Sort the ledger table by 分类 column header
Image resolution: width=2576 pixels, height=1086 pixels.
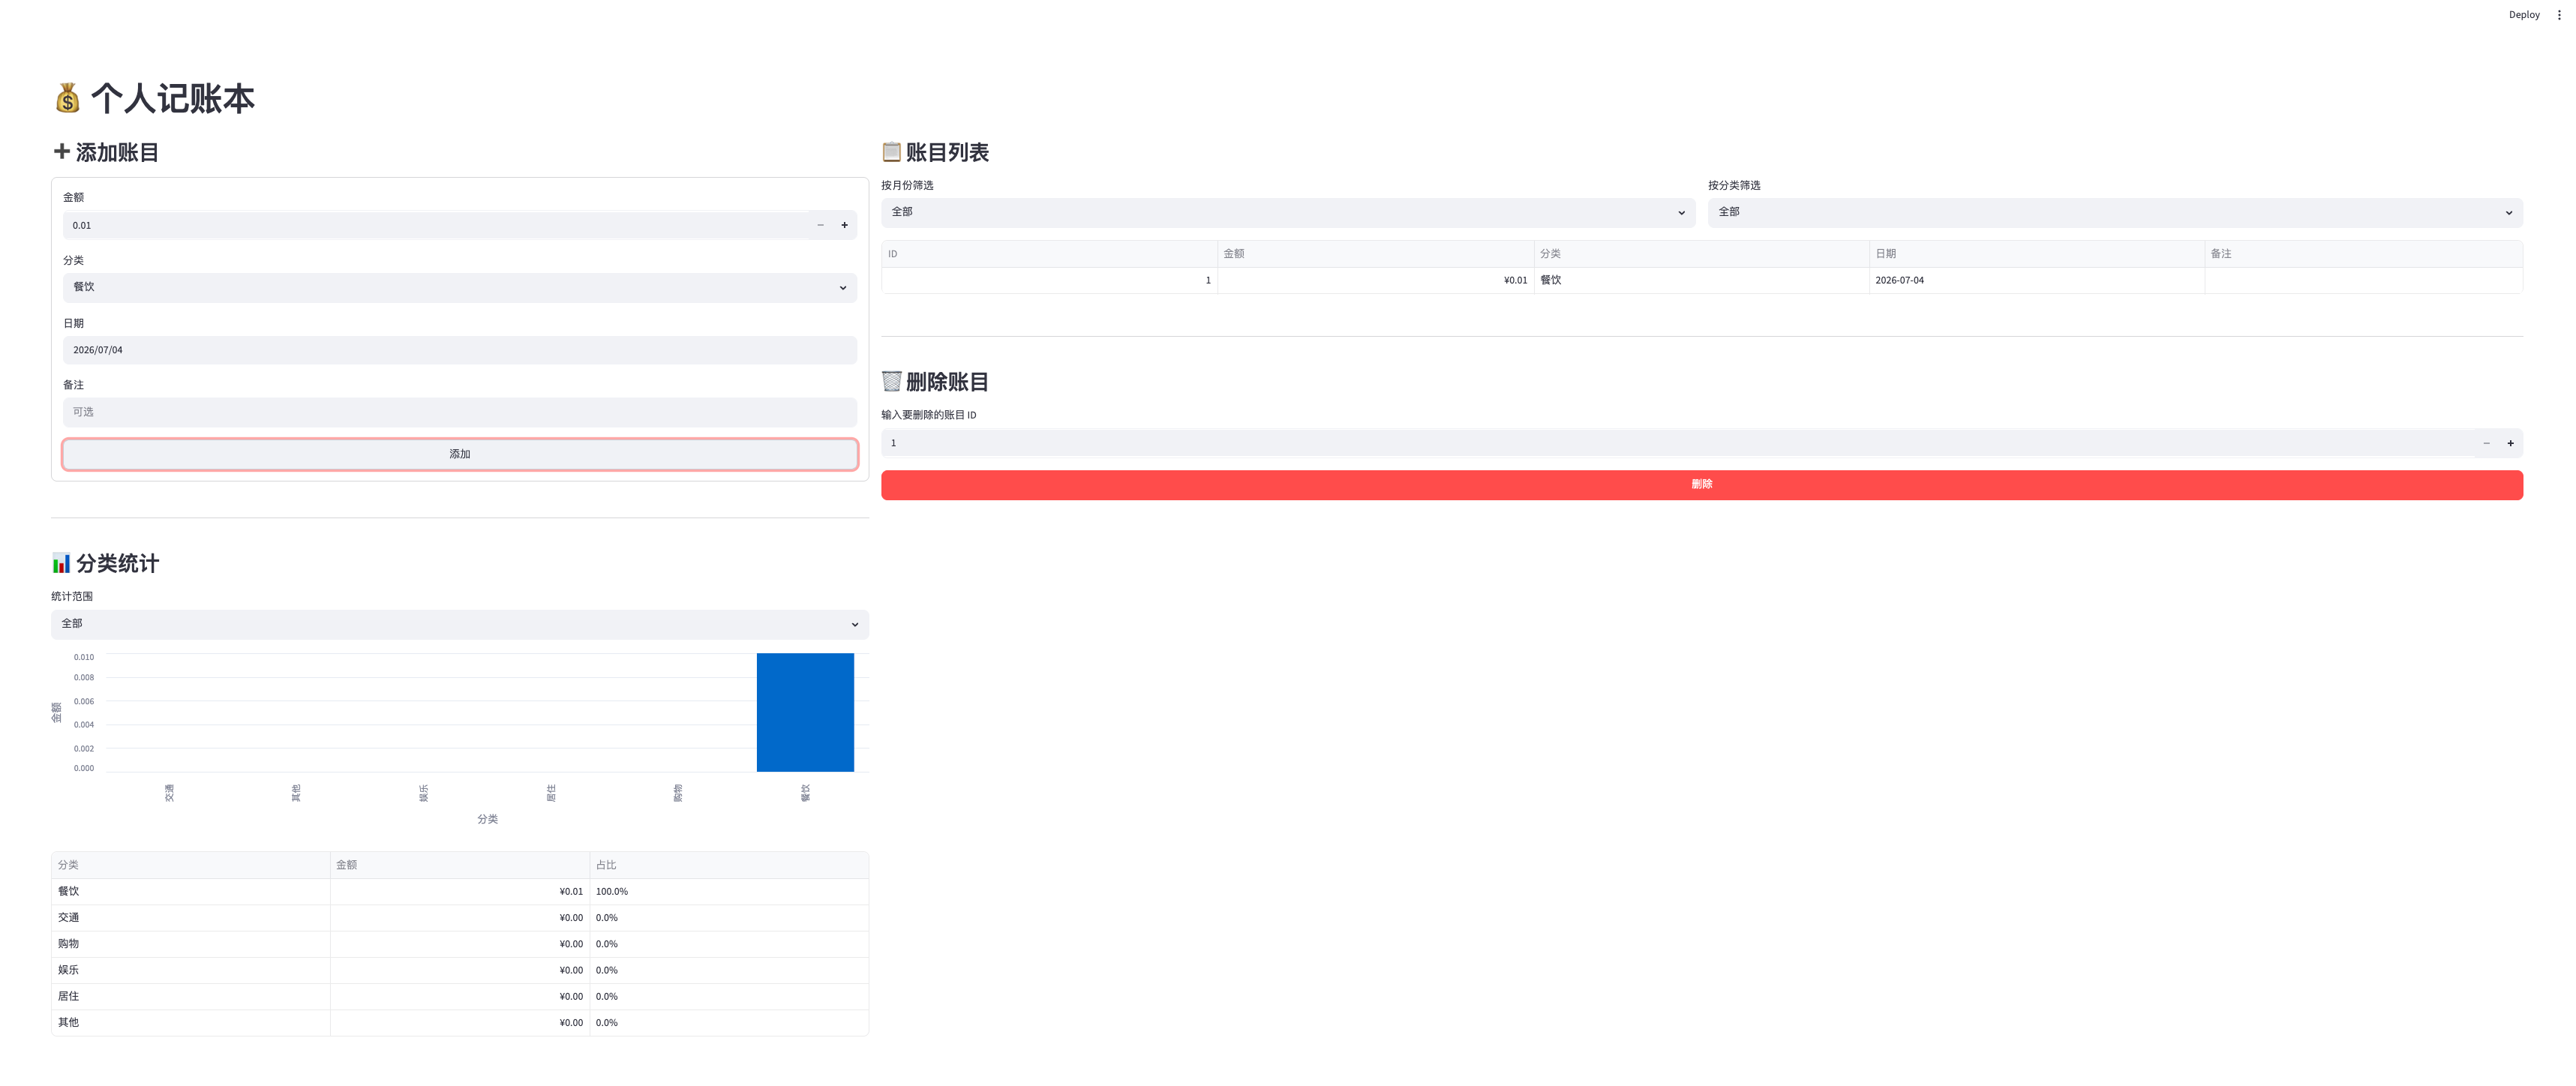tap(1701, 254)
